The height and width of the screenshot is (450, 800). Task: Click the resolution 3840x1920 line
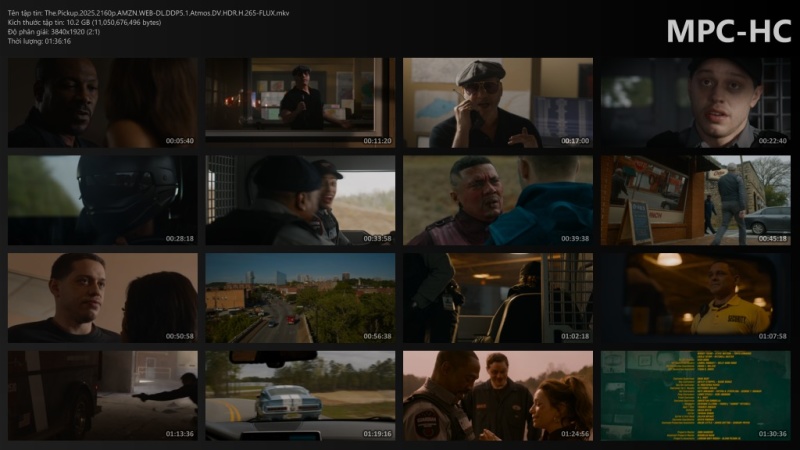[x=54, y=32]
